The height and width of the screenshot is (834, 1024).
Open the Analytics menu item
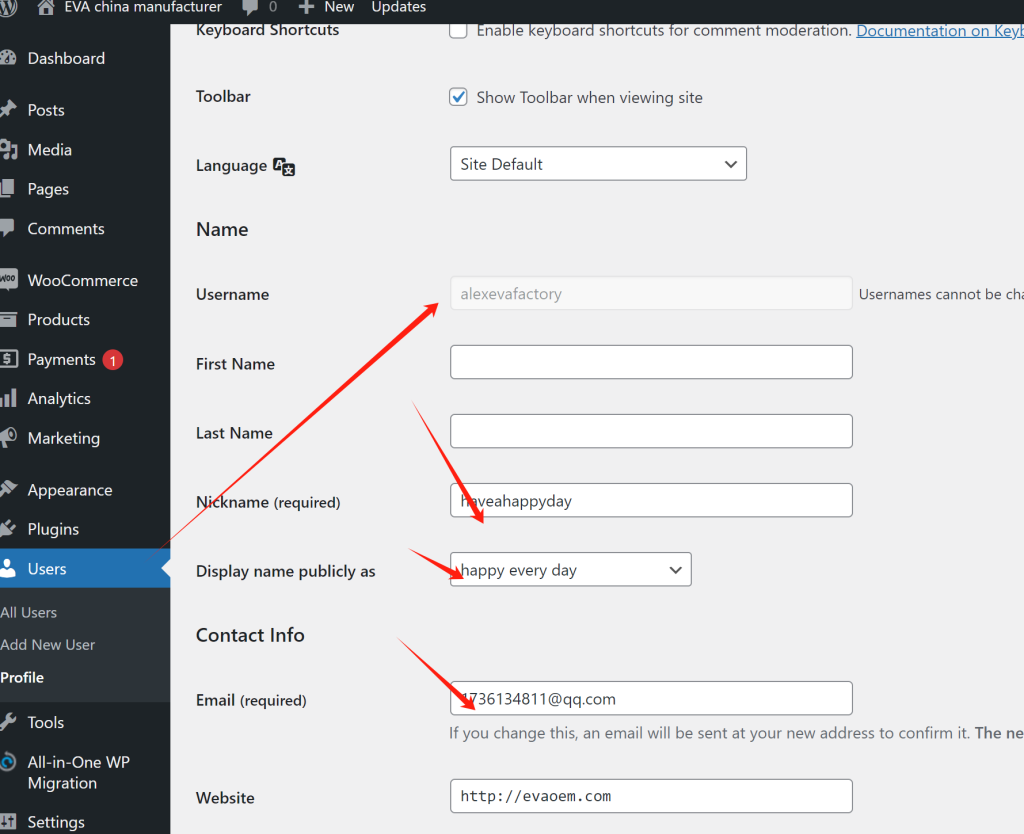pos(59,398)
